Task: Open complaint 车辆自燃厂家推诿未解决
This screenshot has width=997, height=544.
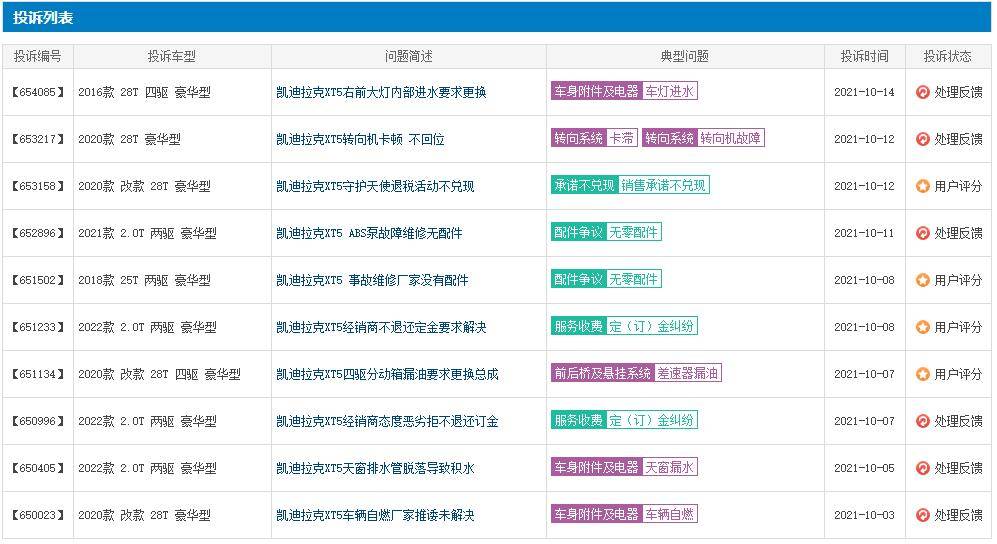Action: [375, 515]
